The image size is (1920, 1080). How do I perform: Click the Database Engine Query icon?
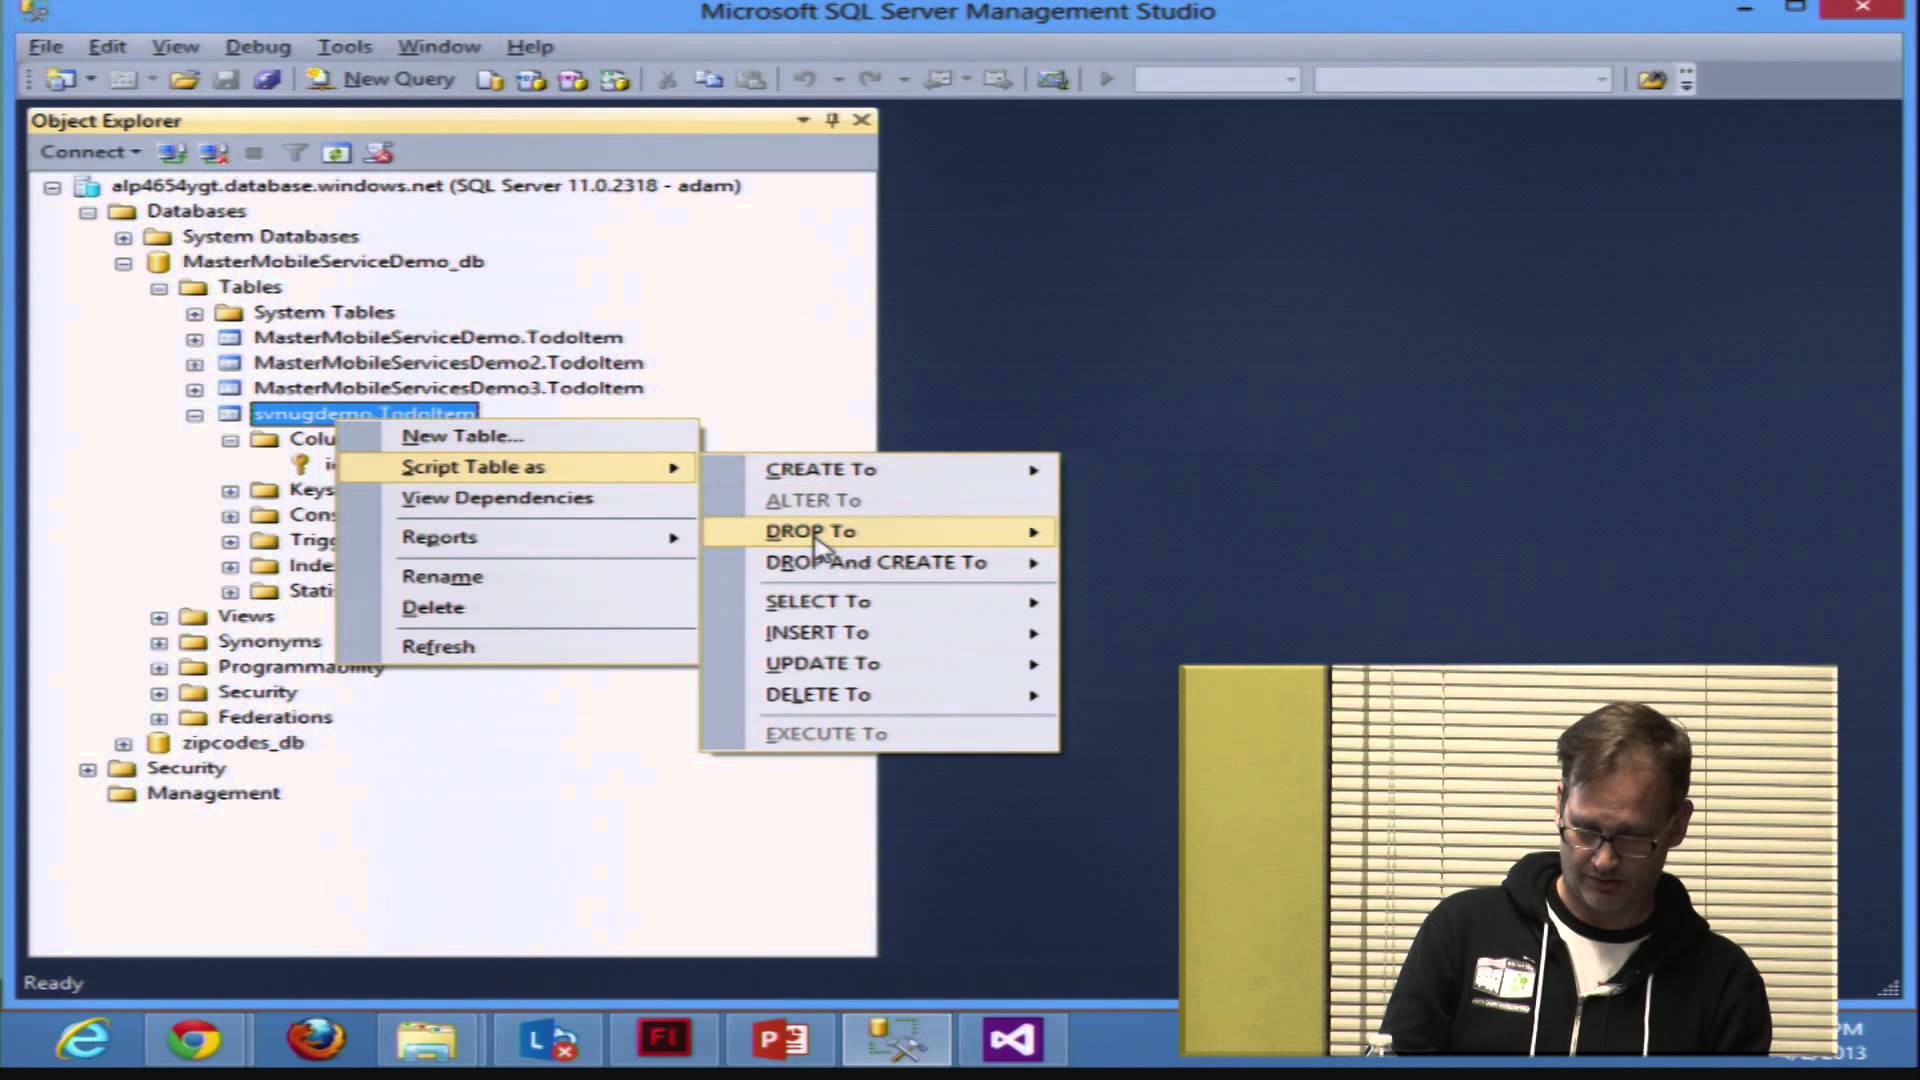tap(490, 80)
